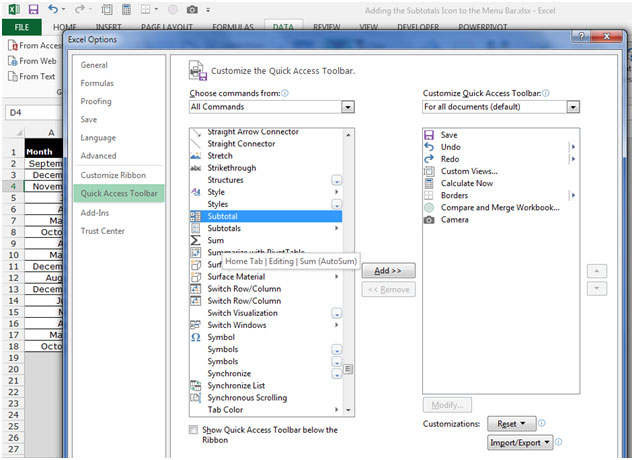Open the Customize Ribbon category
The image size is (634, 460).
point(113,175)
